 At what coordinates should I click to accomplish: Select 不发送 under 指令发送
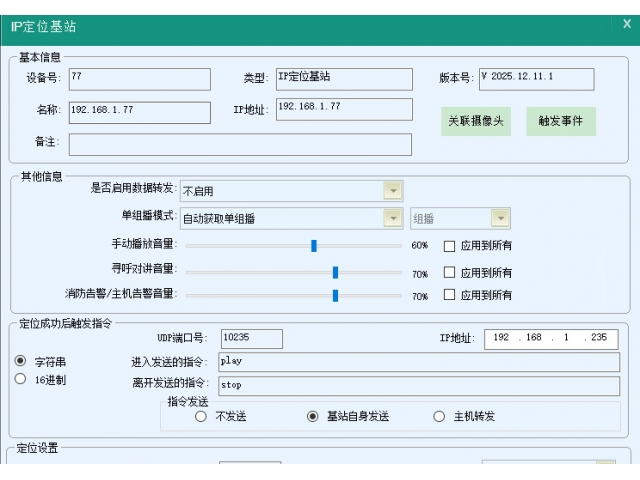click(x=201, y=416)
